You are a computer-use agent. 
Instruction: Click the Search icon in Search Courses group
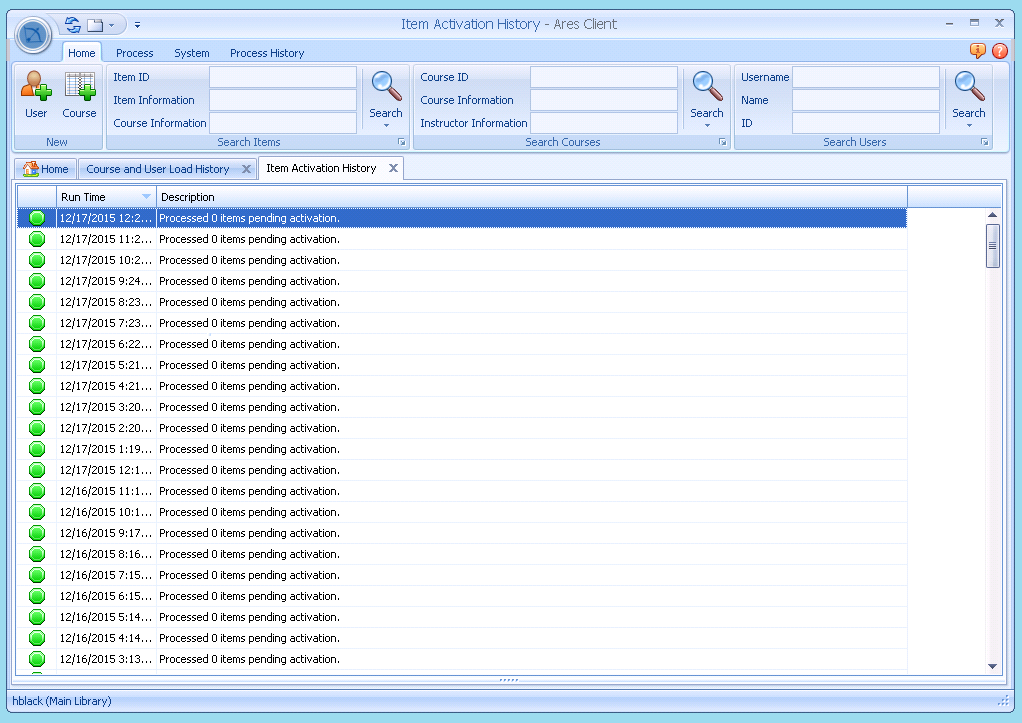coord(707,86)
